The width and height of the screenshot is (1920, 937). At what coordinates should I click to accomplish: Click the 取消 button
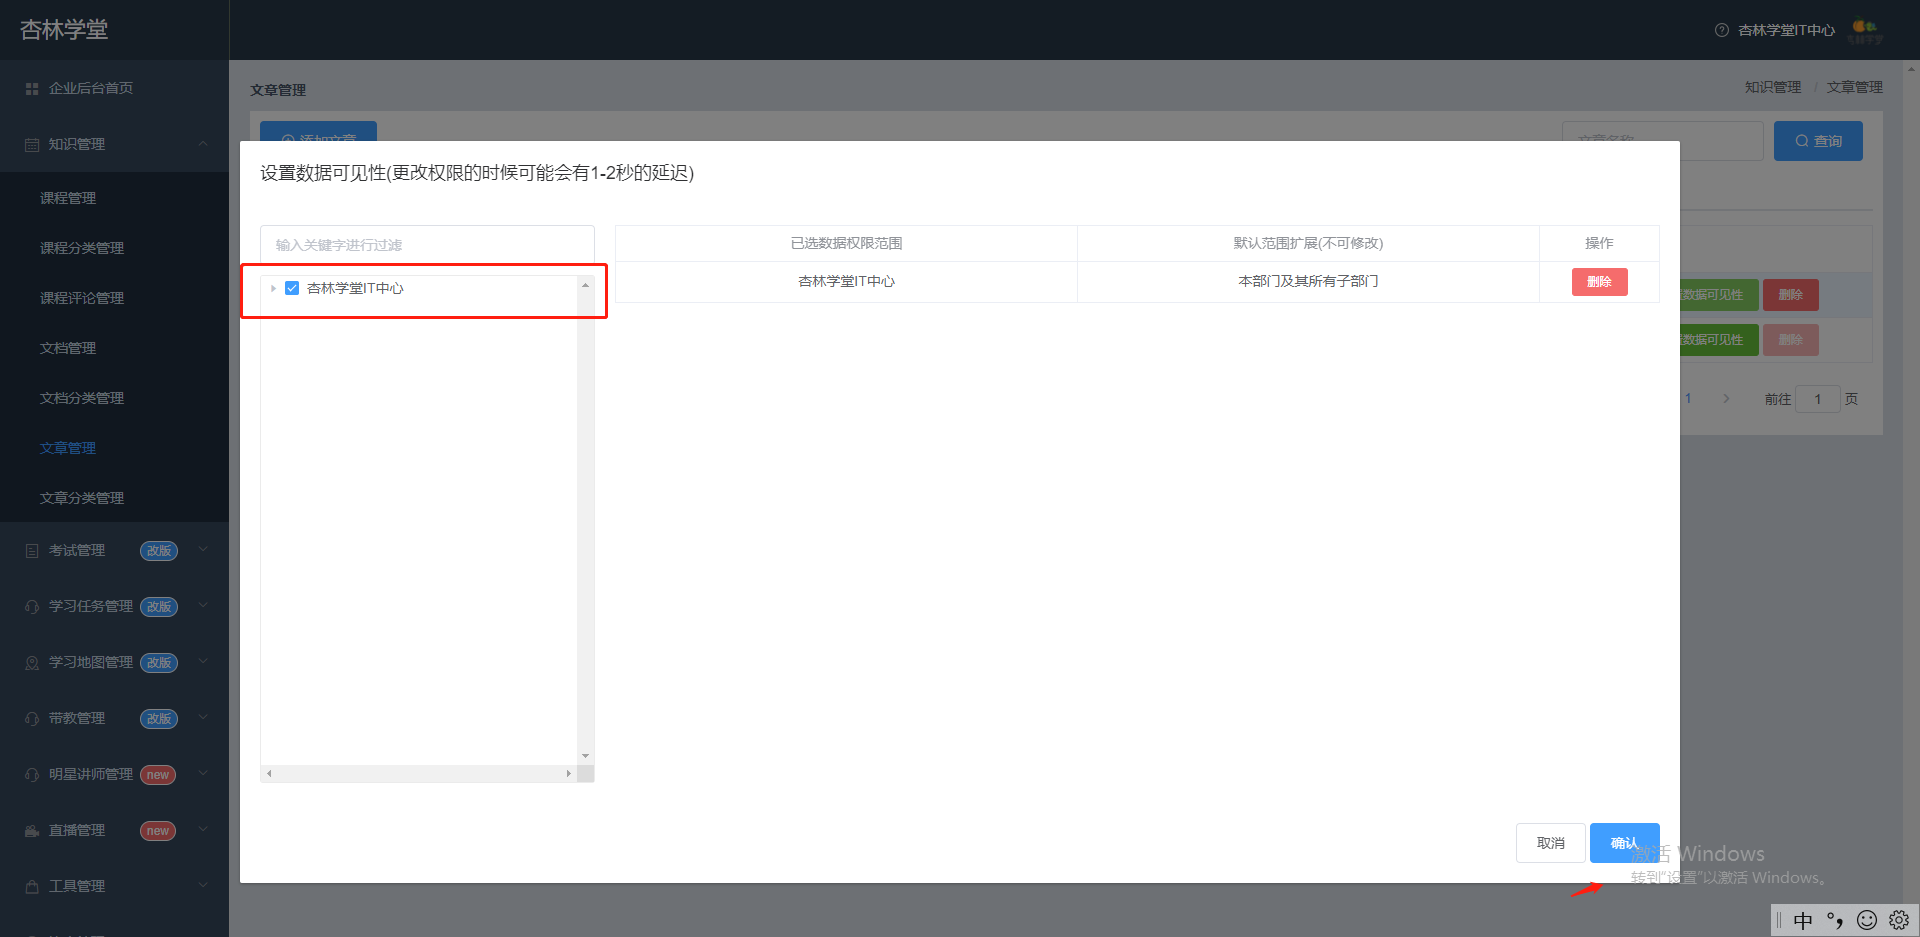1550,843
